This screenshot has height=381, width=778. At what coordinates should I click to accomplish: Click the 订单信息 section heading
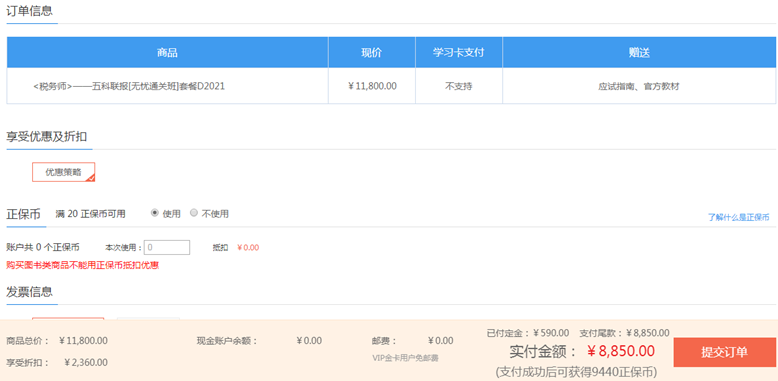[29, 11]
